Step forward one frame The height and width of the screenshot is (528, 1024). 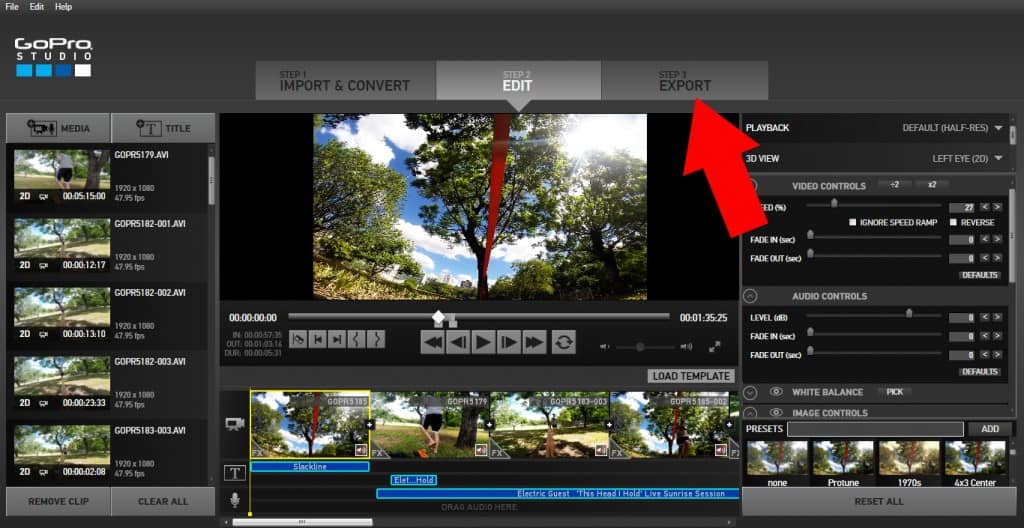tap(509, 342)
